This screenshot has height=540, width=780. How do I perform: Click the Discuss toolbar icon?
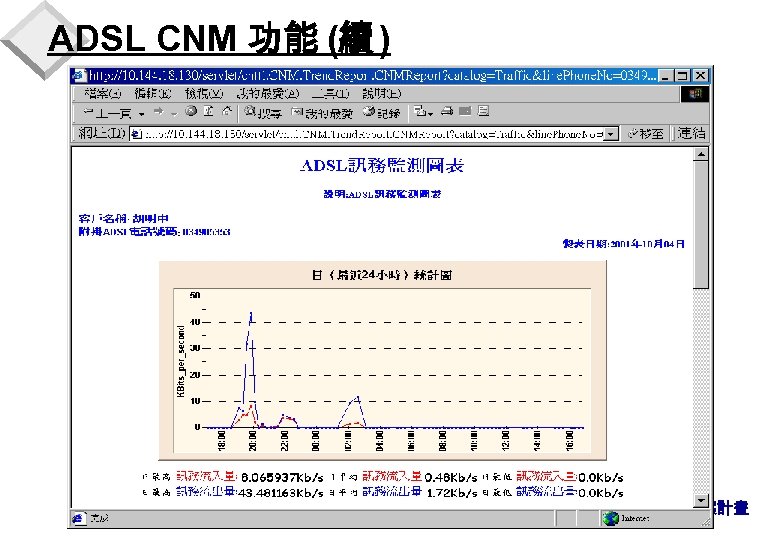484,111
